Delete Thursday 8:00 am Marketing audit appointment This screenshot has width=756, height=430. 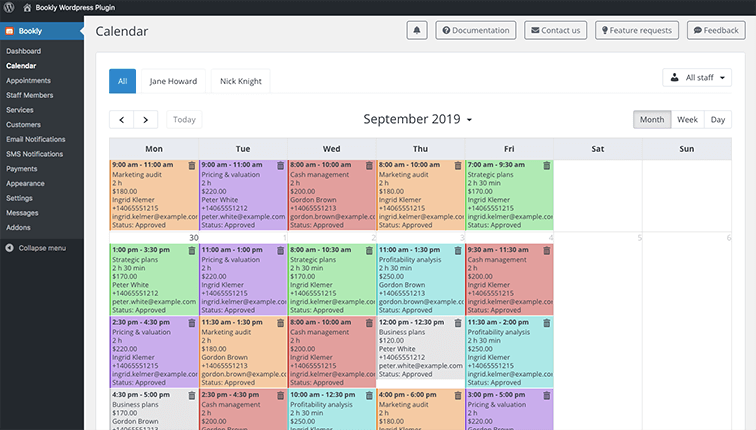click(x=458, y=165)
